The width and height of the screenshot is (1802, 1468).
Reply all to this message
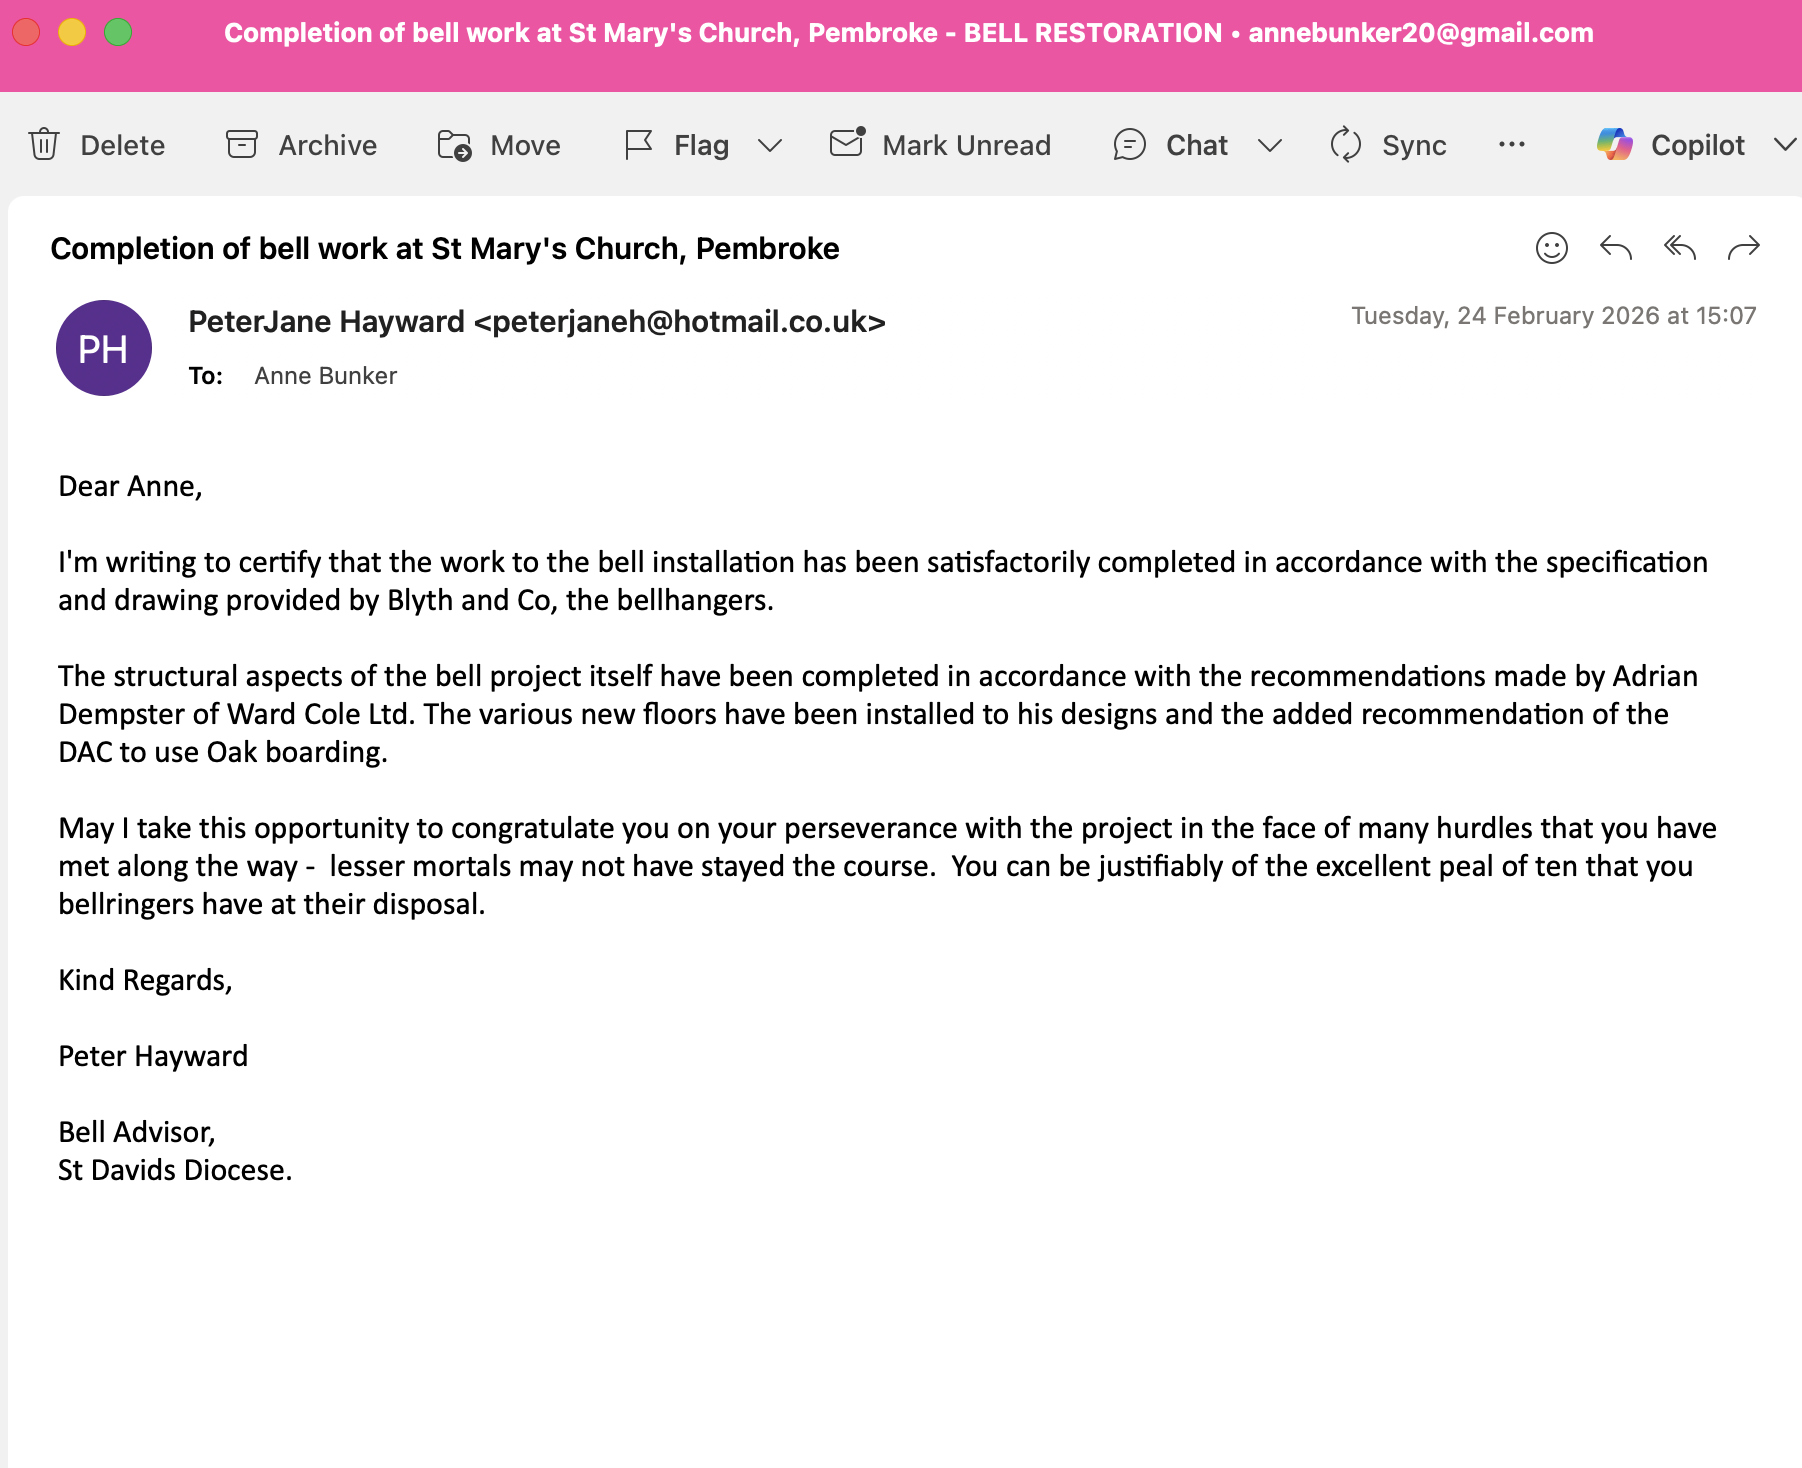(x=1680, y=248)
